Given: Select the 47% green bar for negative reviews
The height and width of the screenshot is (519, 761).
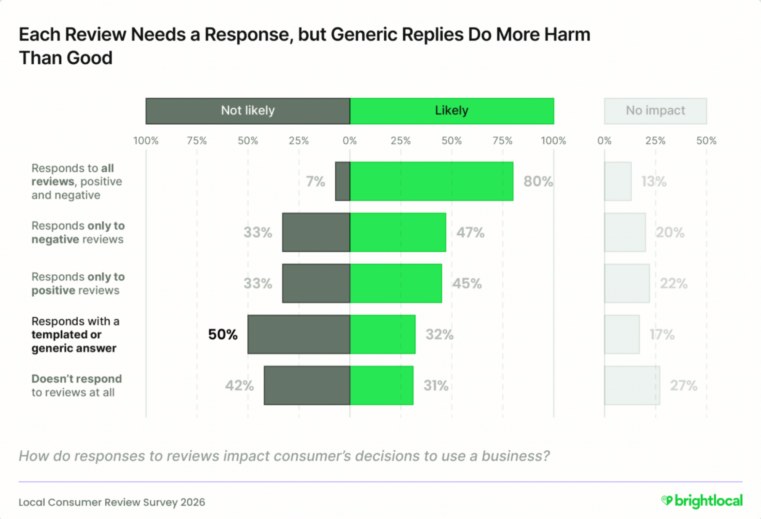Looking at the screenshot, I should click(x=398, y=232).
